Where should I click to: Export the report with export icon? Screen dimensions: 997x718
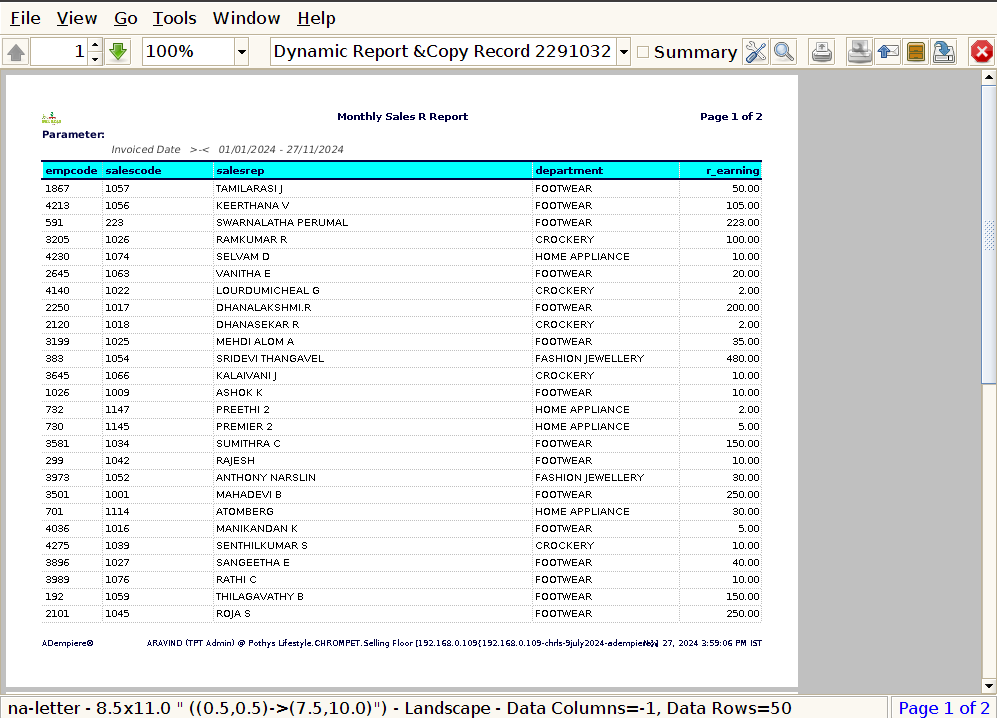[944, 52]
